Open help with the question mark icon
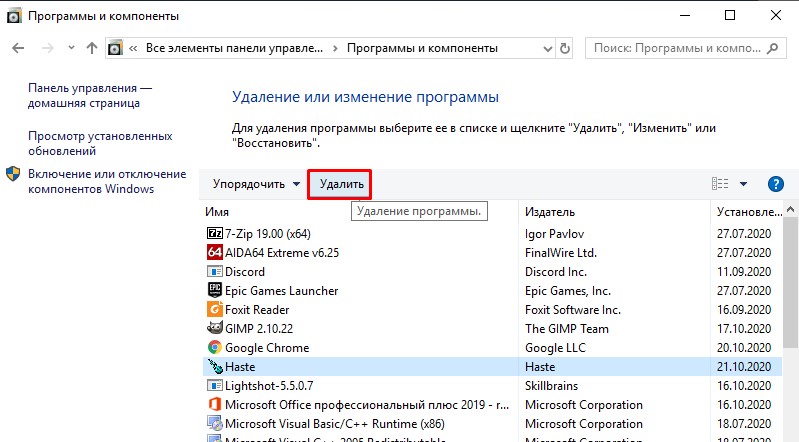 click(x=775, y=184)
